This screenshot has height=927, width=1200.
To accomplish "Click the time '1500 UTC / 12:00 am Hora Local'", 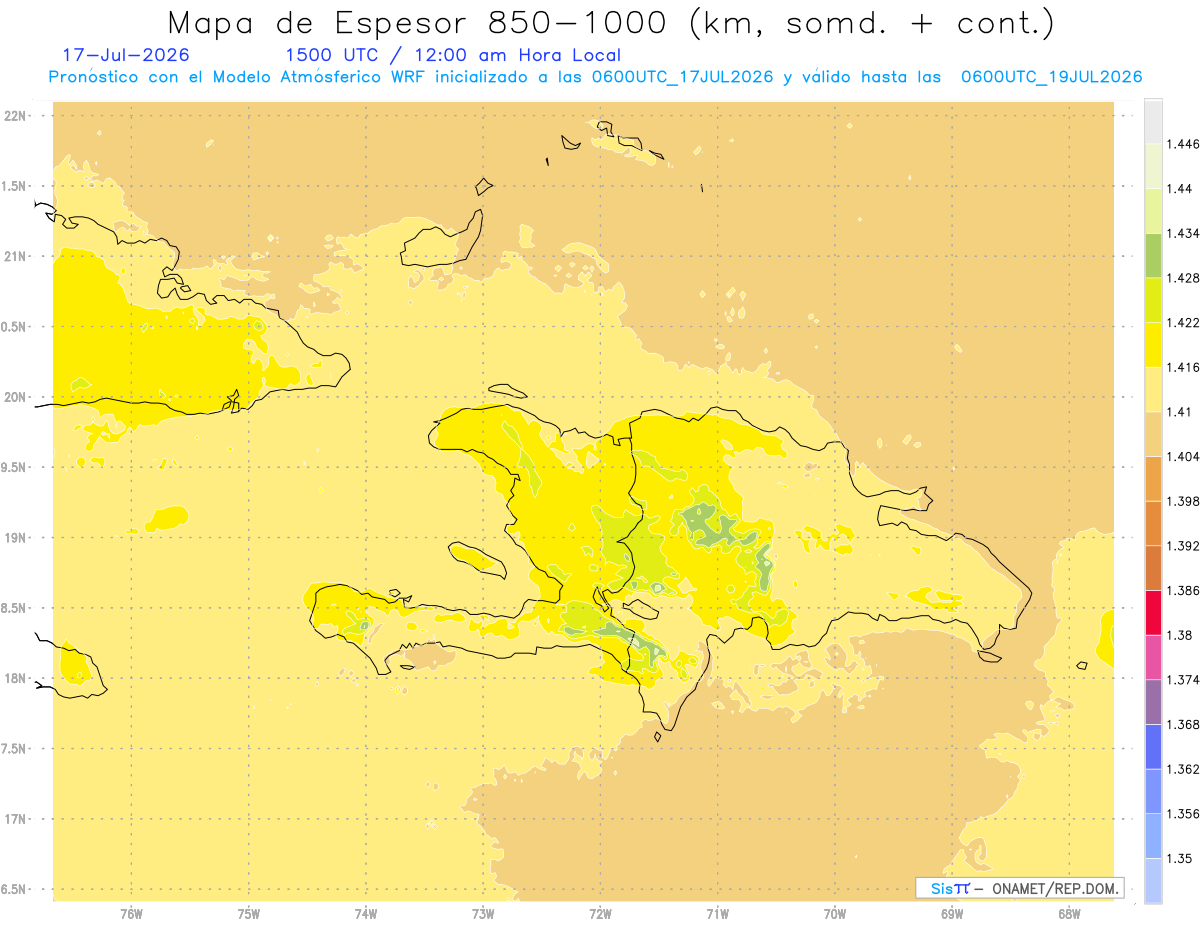I will (x=453, y=55).
